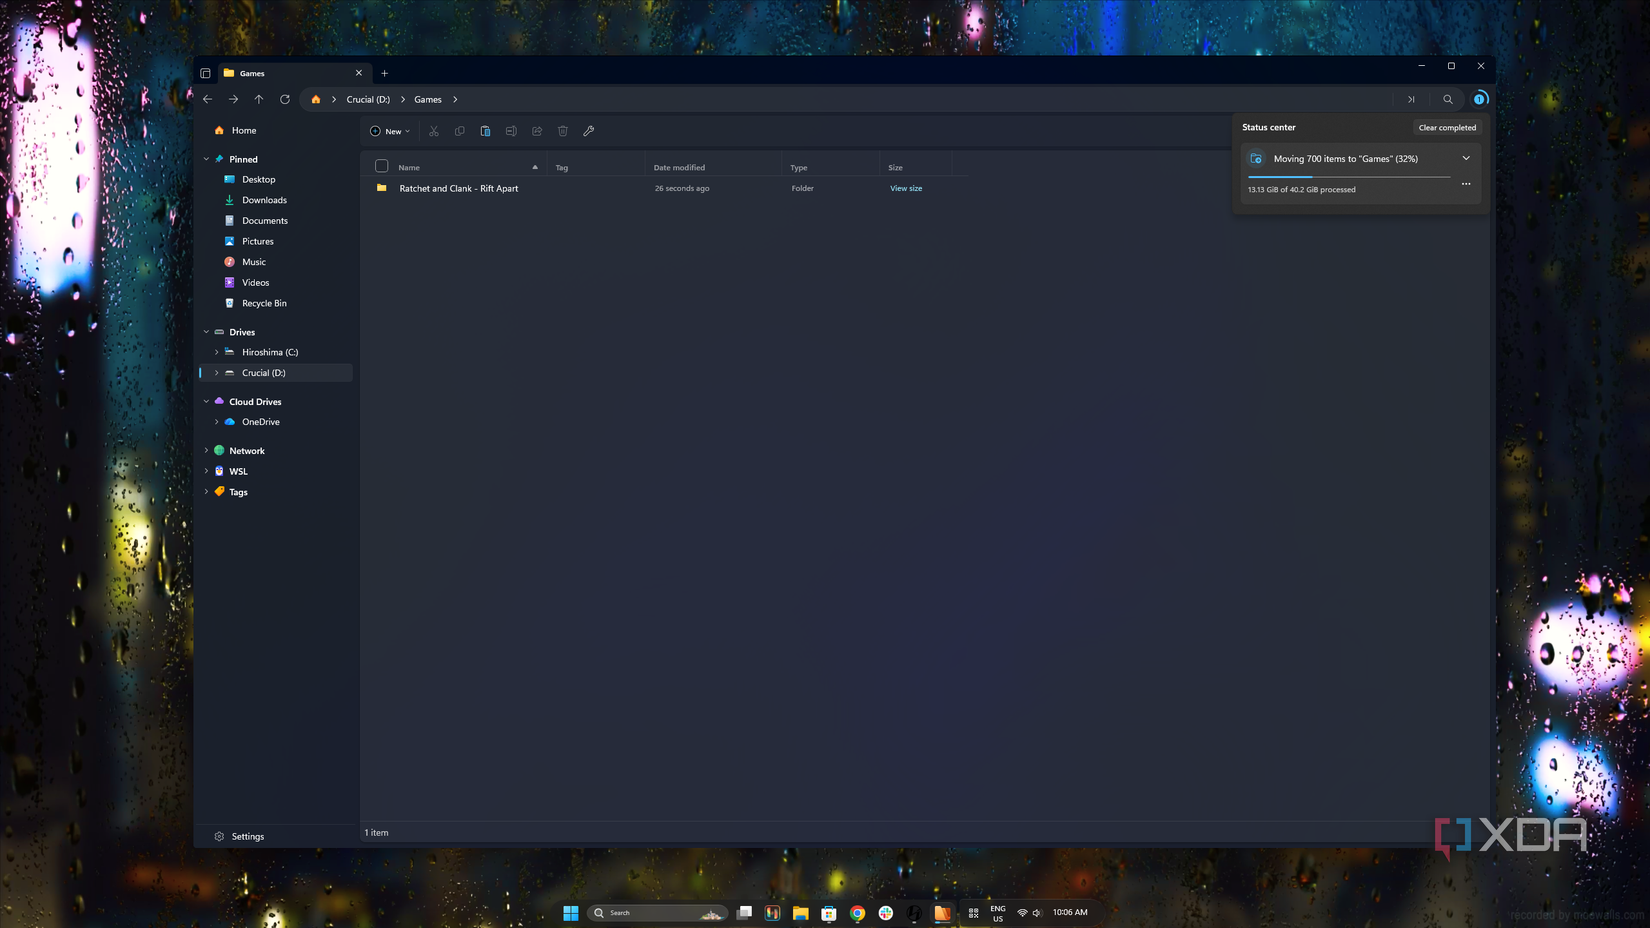The image size is (1650, 928).
Task: Tick the select-all checkbox in header
Action: pyautogui.click(x=381, y=166)
